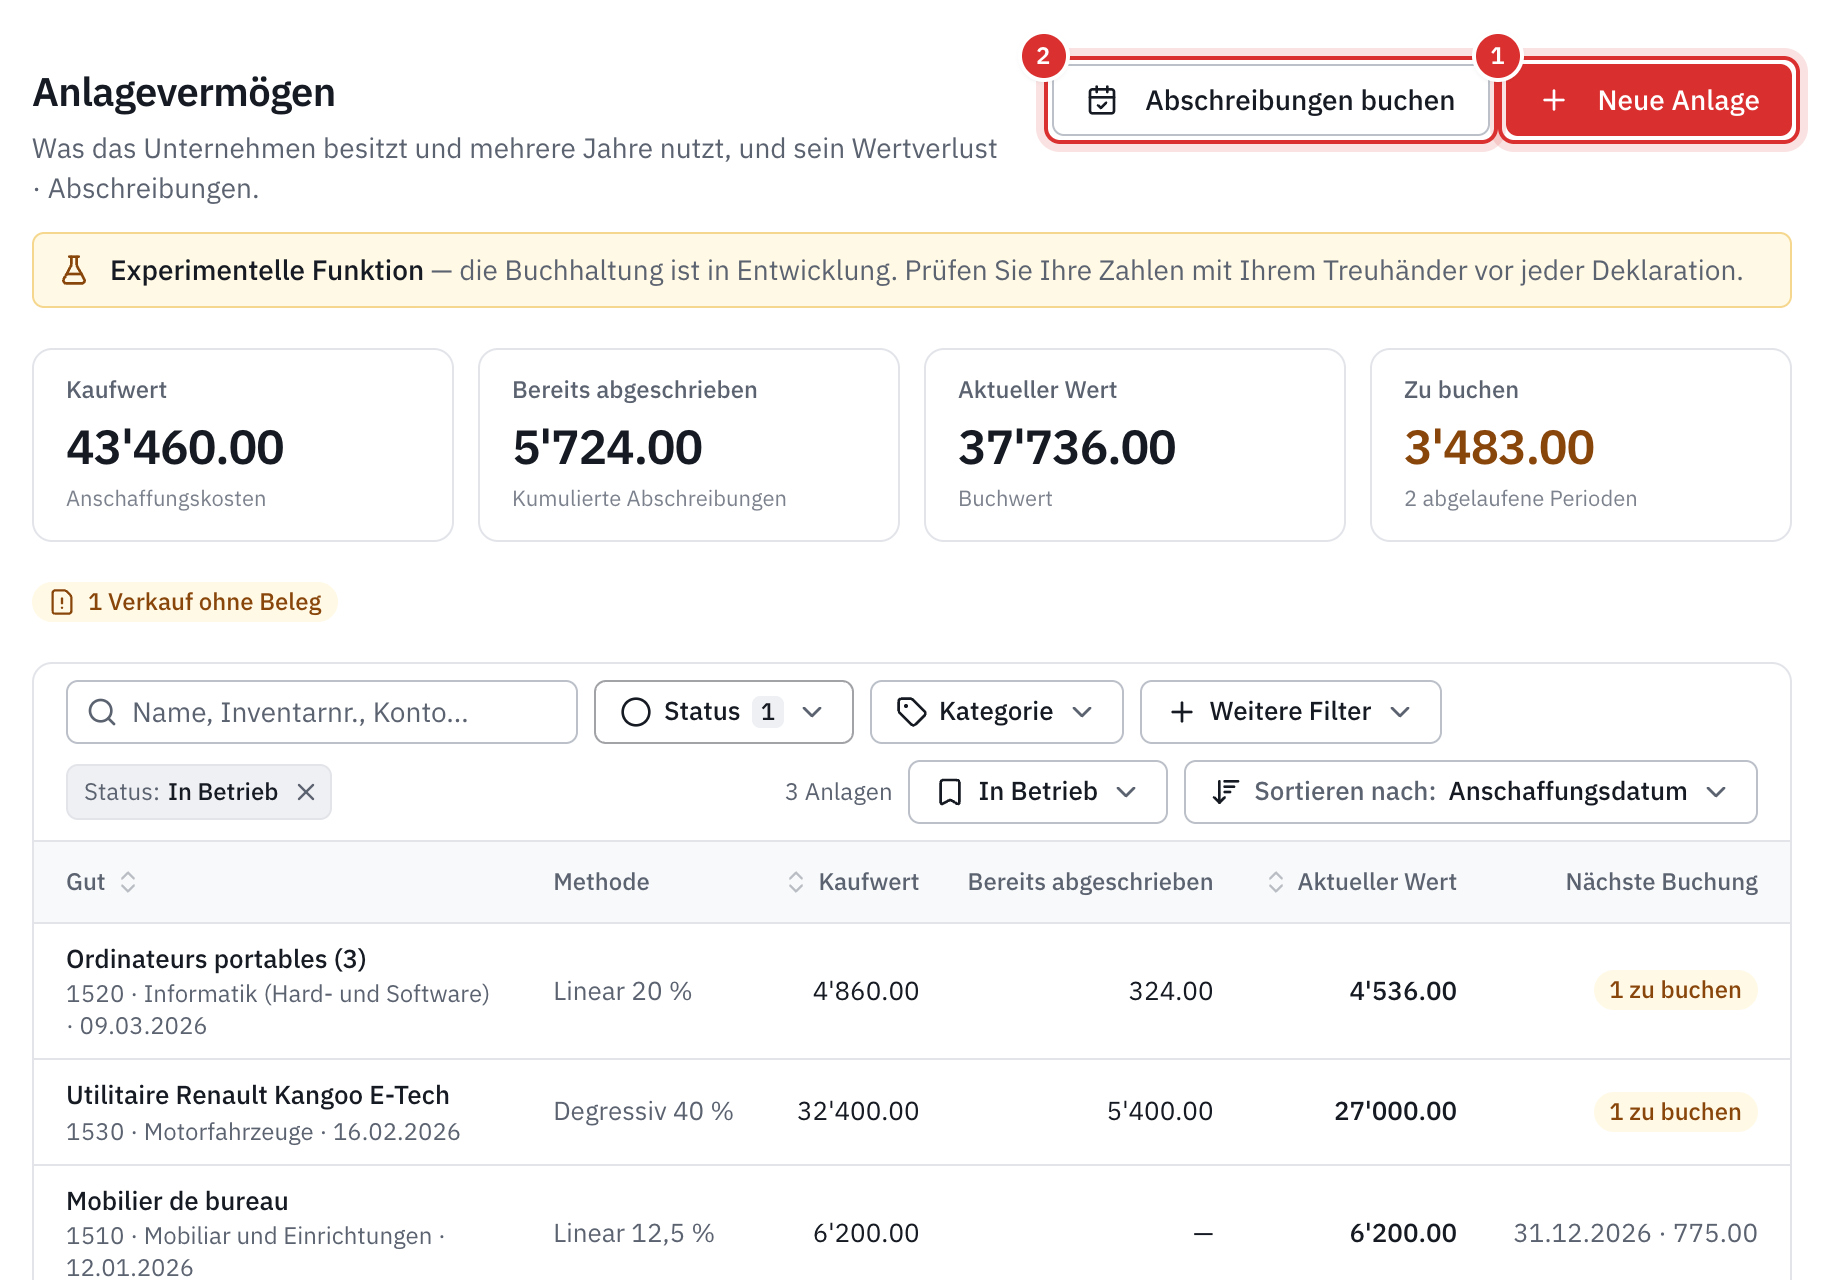Open the In Betrieb saved view dropdown
The image size is (1824, 1280).
click(1038, 792)
